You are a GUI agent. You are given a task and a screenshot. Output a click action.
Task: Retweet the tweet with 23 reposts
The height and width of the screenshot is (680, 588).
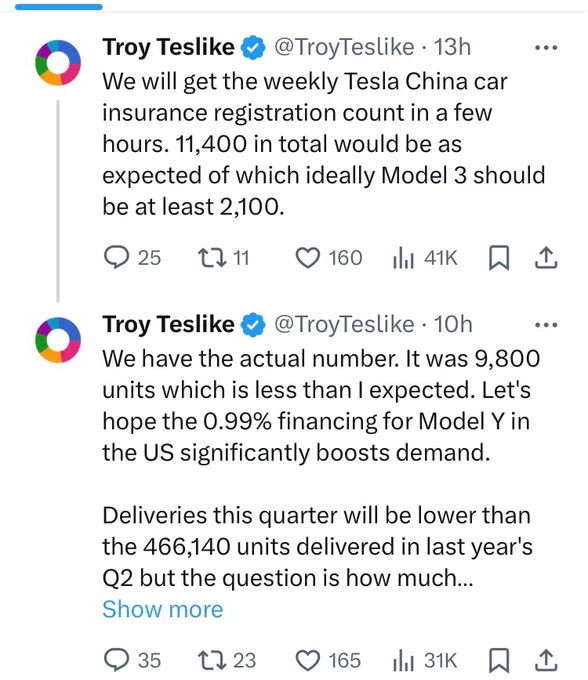pos(212,660)
